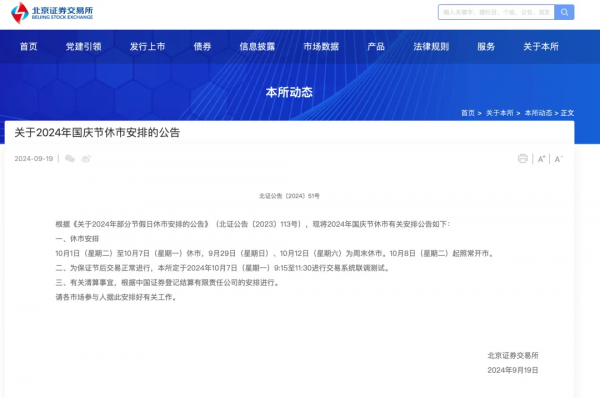Open the 产品 menu item

click(x=376, y=47)
